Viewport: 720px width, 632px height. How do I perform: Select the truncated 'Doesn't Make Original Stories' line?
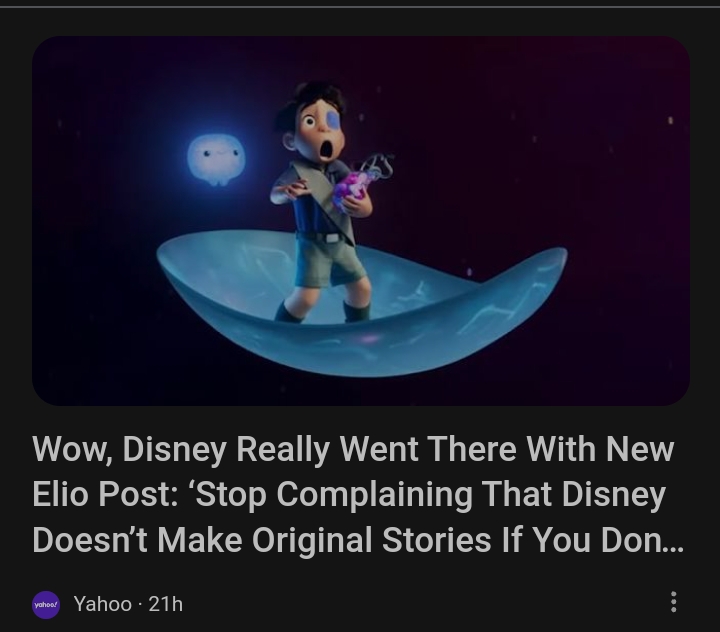pyautogui.click(x=358, y=540)
